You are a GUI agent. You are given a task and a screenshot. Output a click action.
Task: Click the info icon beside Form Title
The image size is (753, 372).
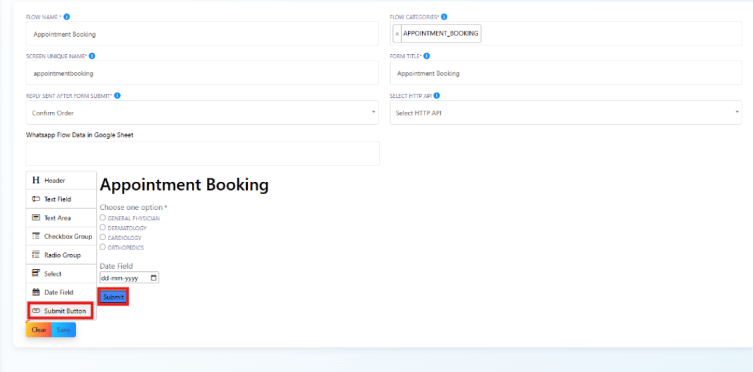[x=427, y=56]
